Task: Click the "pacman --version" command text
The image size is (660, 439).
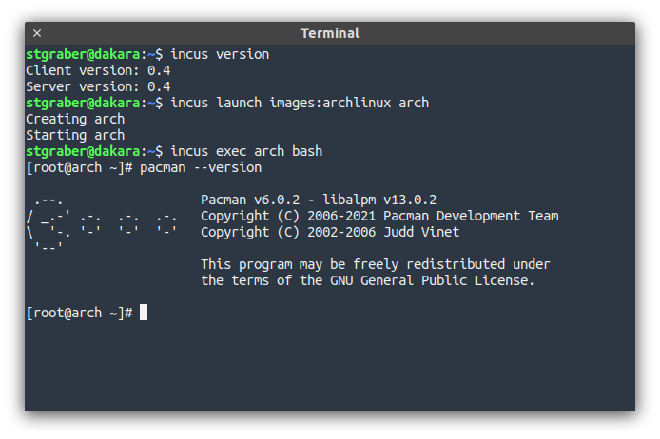Action: point(201,167)
